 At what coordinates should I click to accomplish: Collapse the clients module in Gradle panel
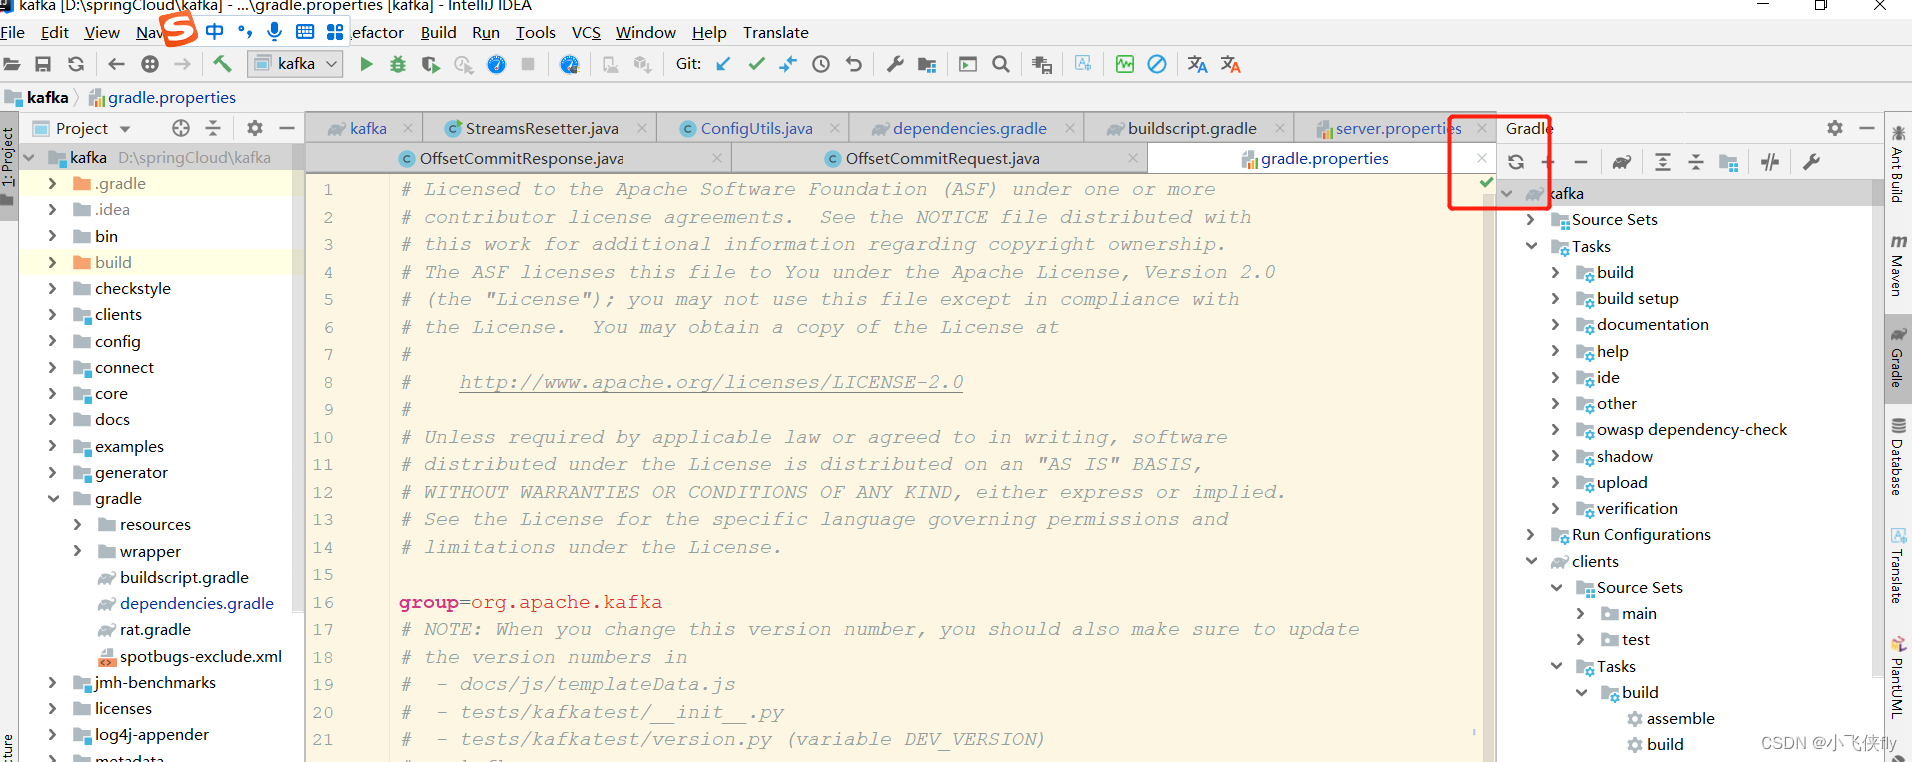pos(1531,561)
